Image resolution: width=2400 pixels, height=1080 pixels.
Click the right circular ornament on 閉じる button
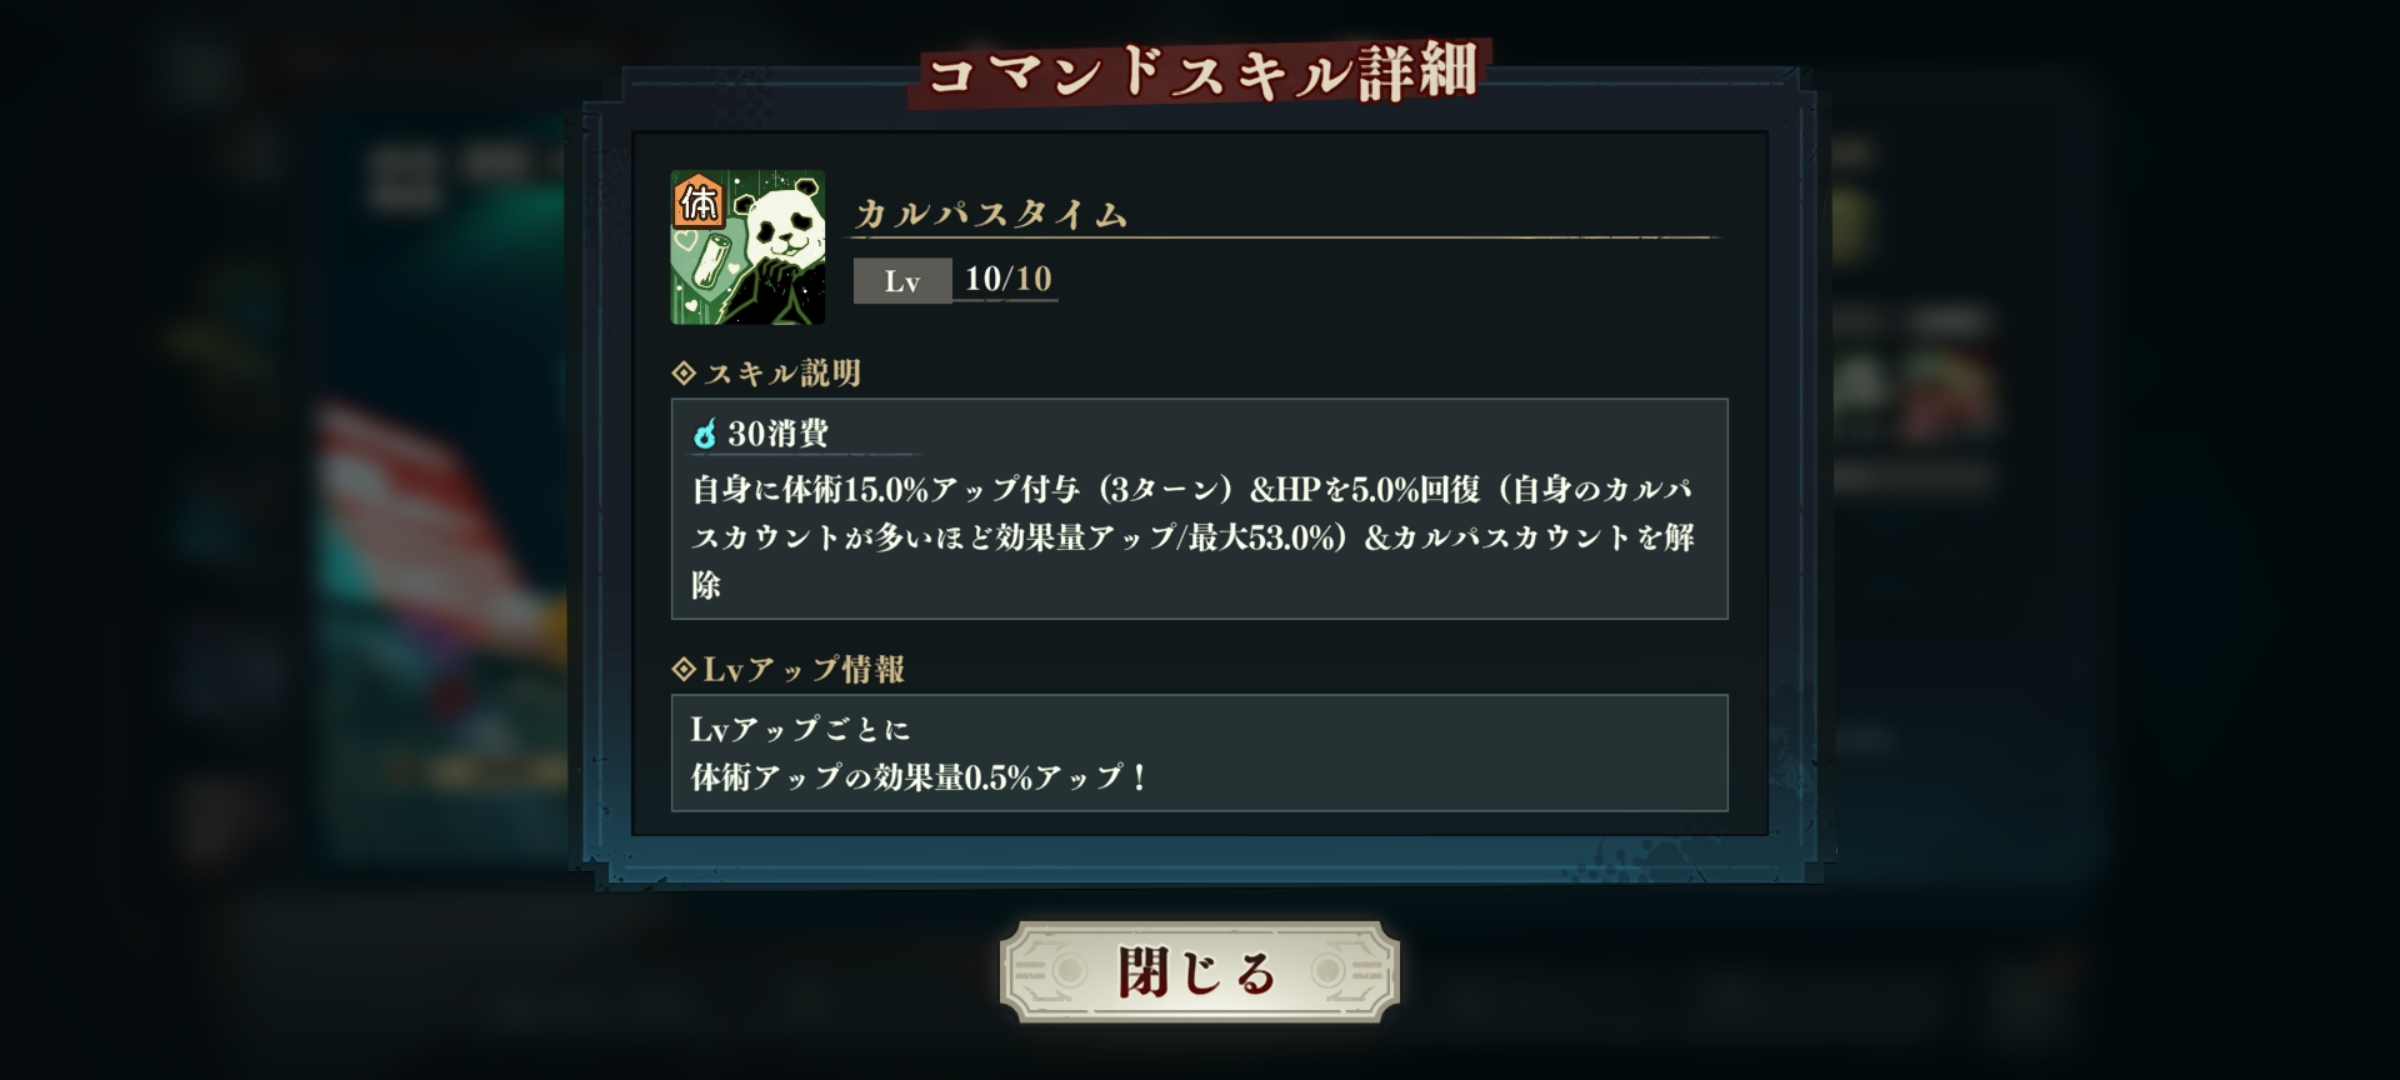1329,971
